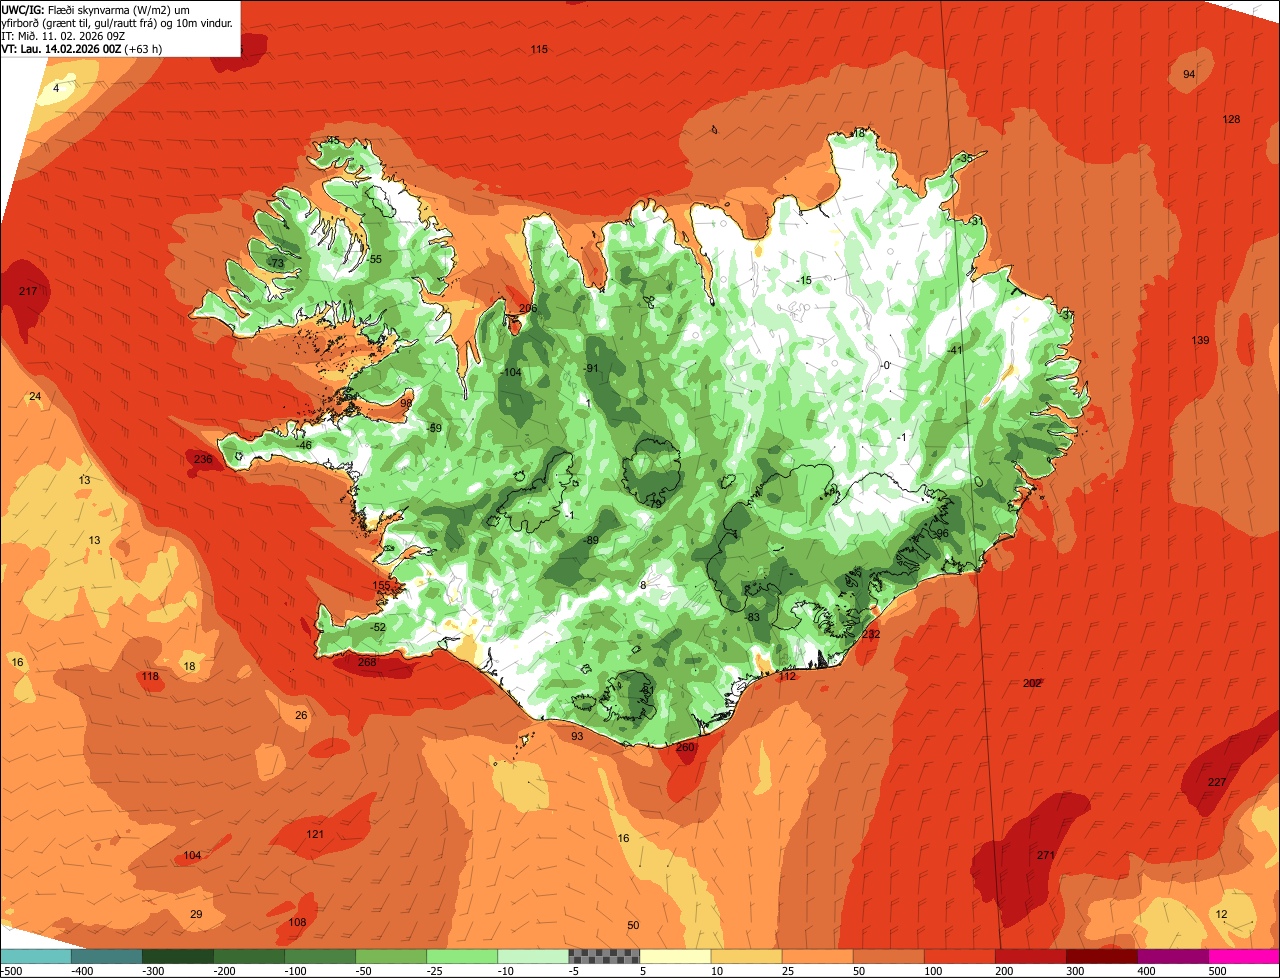Click the 268 value south of Reykjanes

[367, 662]
